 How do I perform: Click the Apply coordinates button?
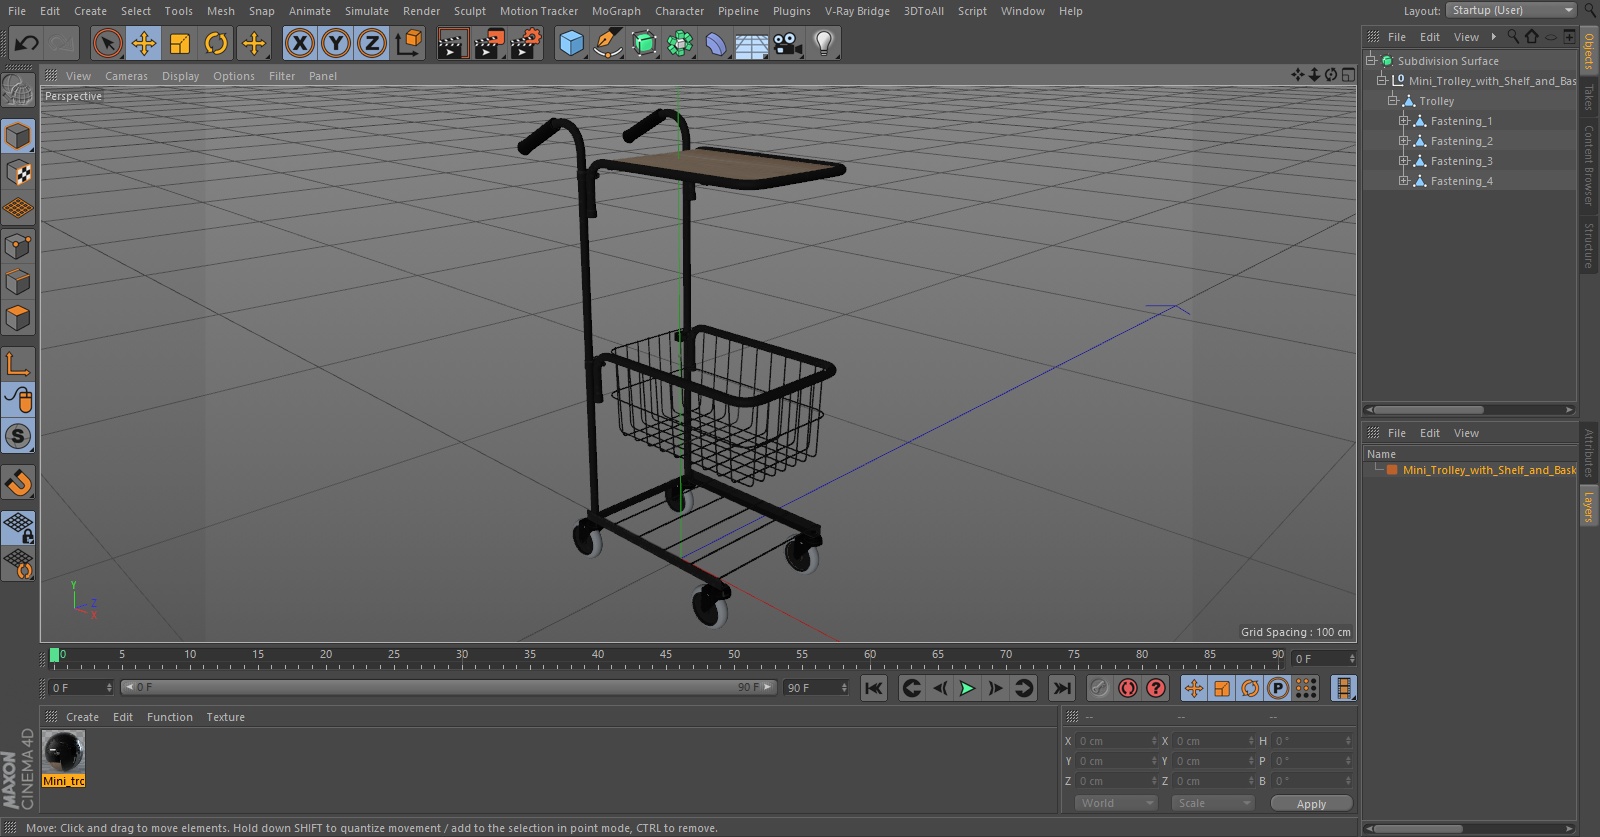(1311, 804)
